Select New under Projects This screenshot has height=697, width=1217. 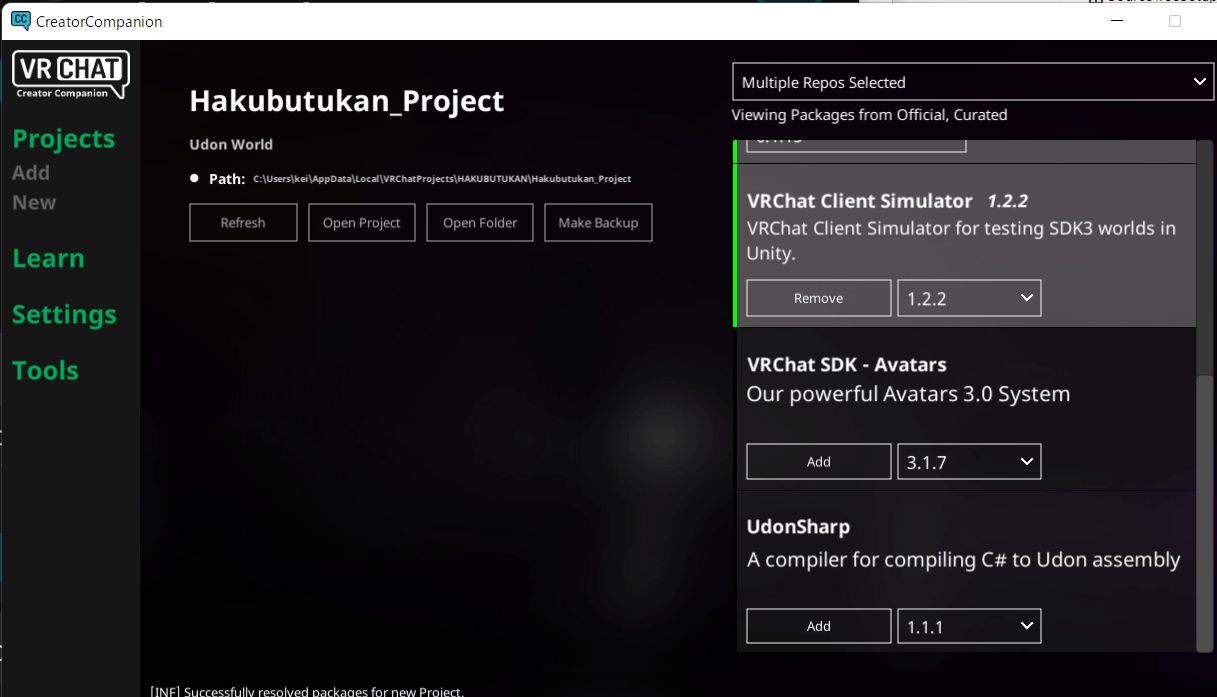(x=34, y=203)
